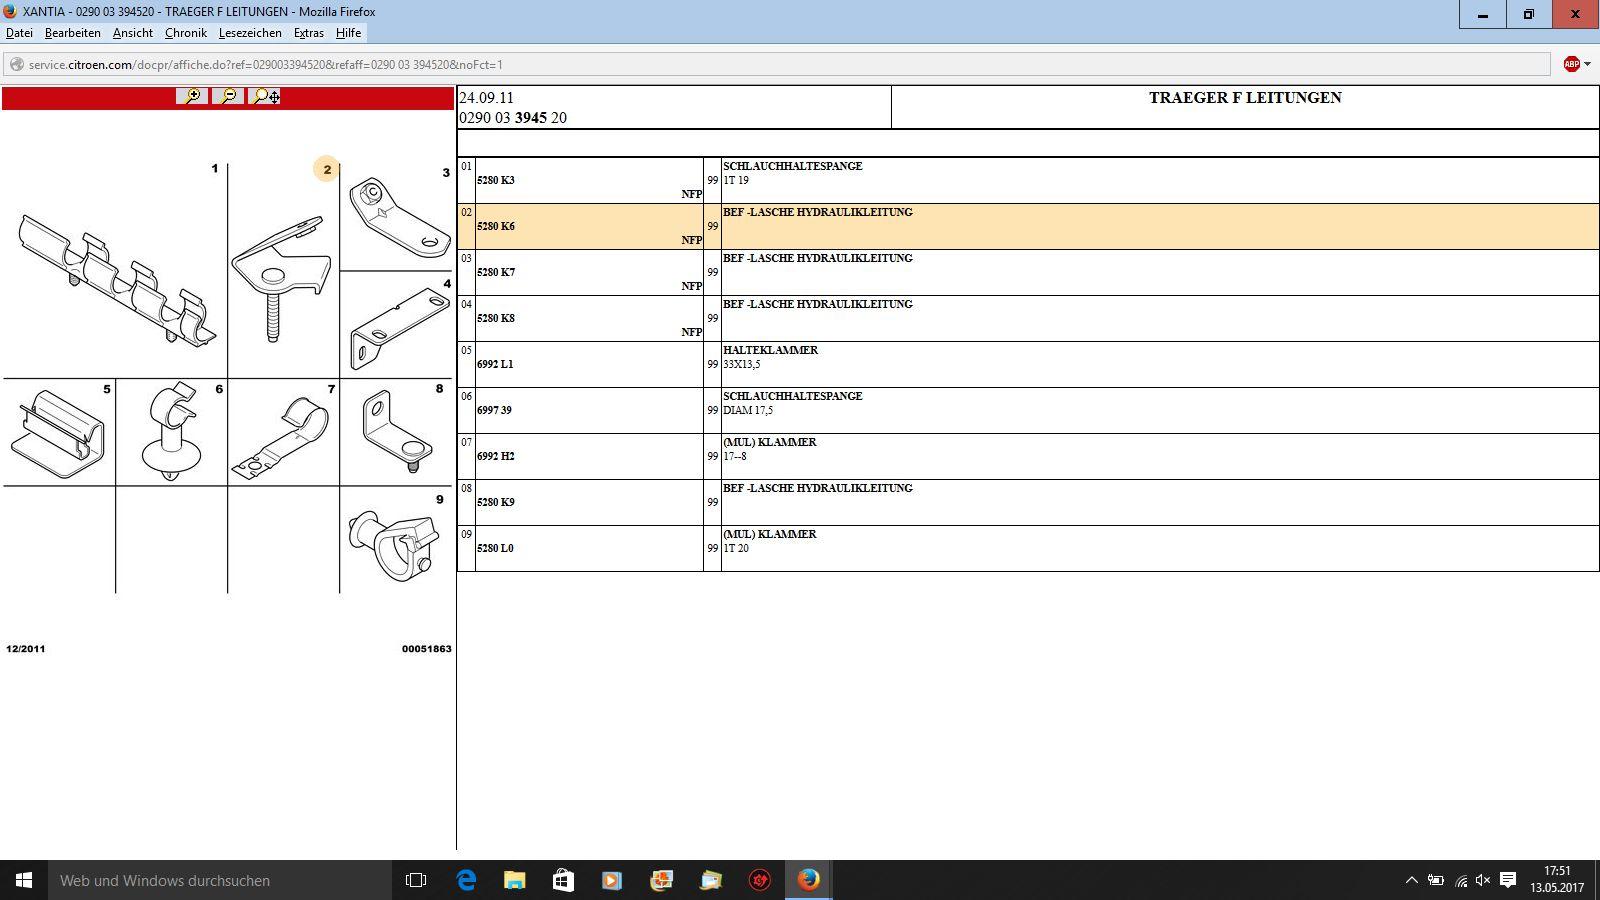Launch Microsoft Edge from the taskbar
The height and width of the screenshot is (900, 1600).
click(x=466, y=880)
